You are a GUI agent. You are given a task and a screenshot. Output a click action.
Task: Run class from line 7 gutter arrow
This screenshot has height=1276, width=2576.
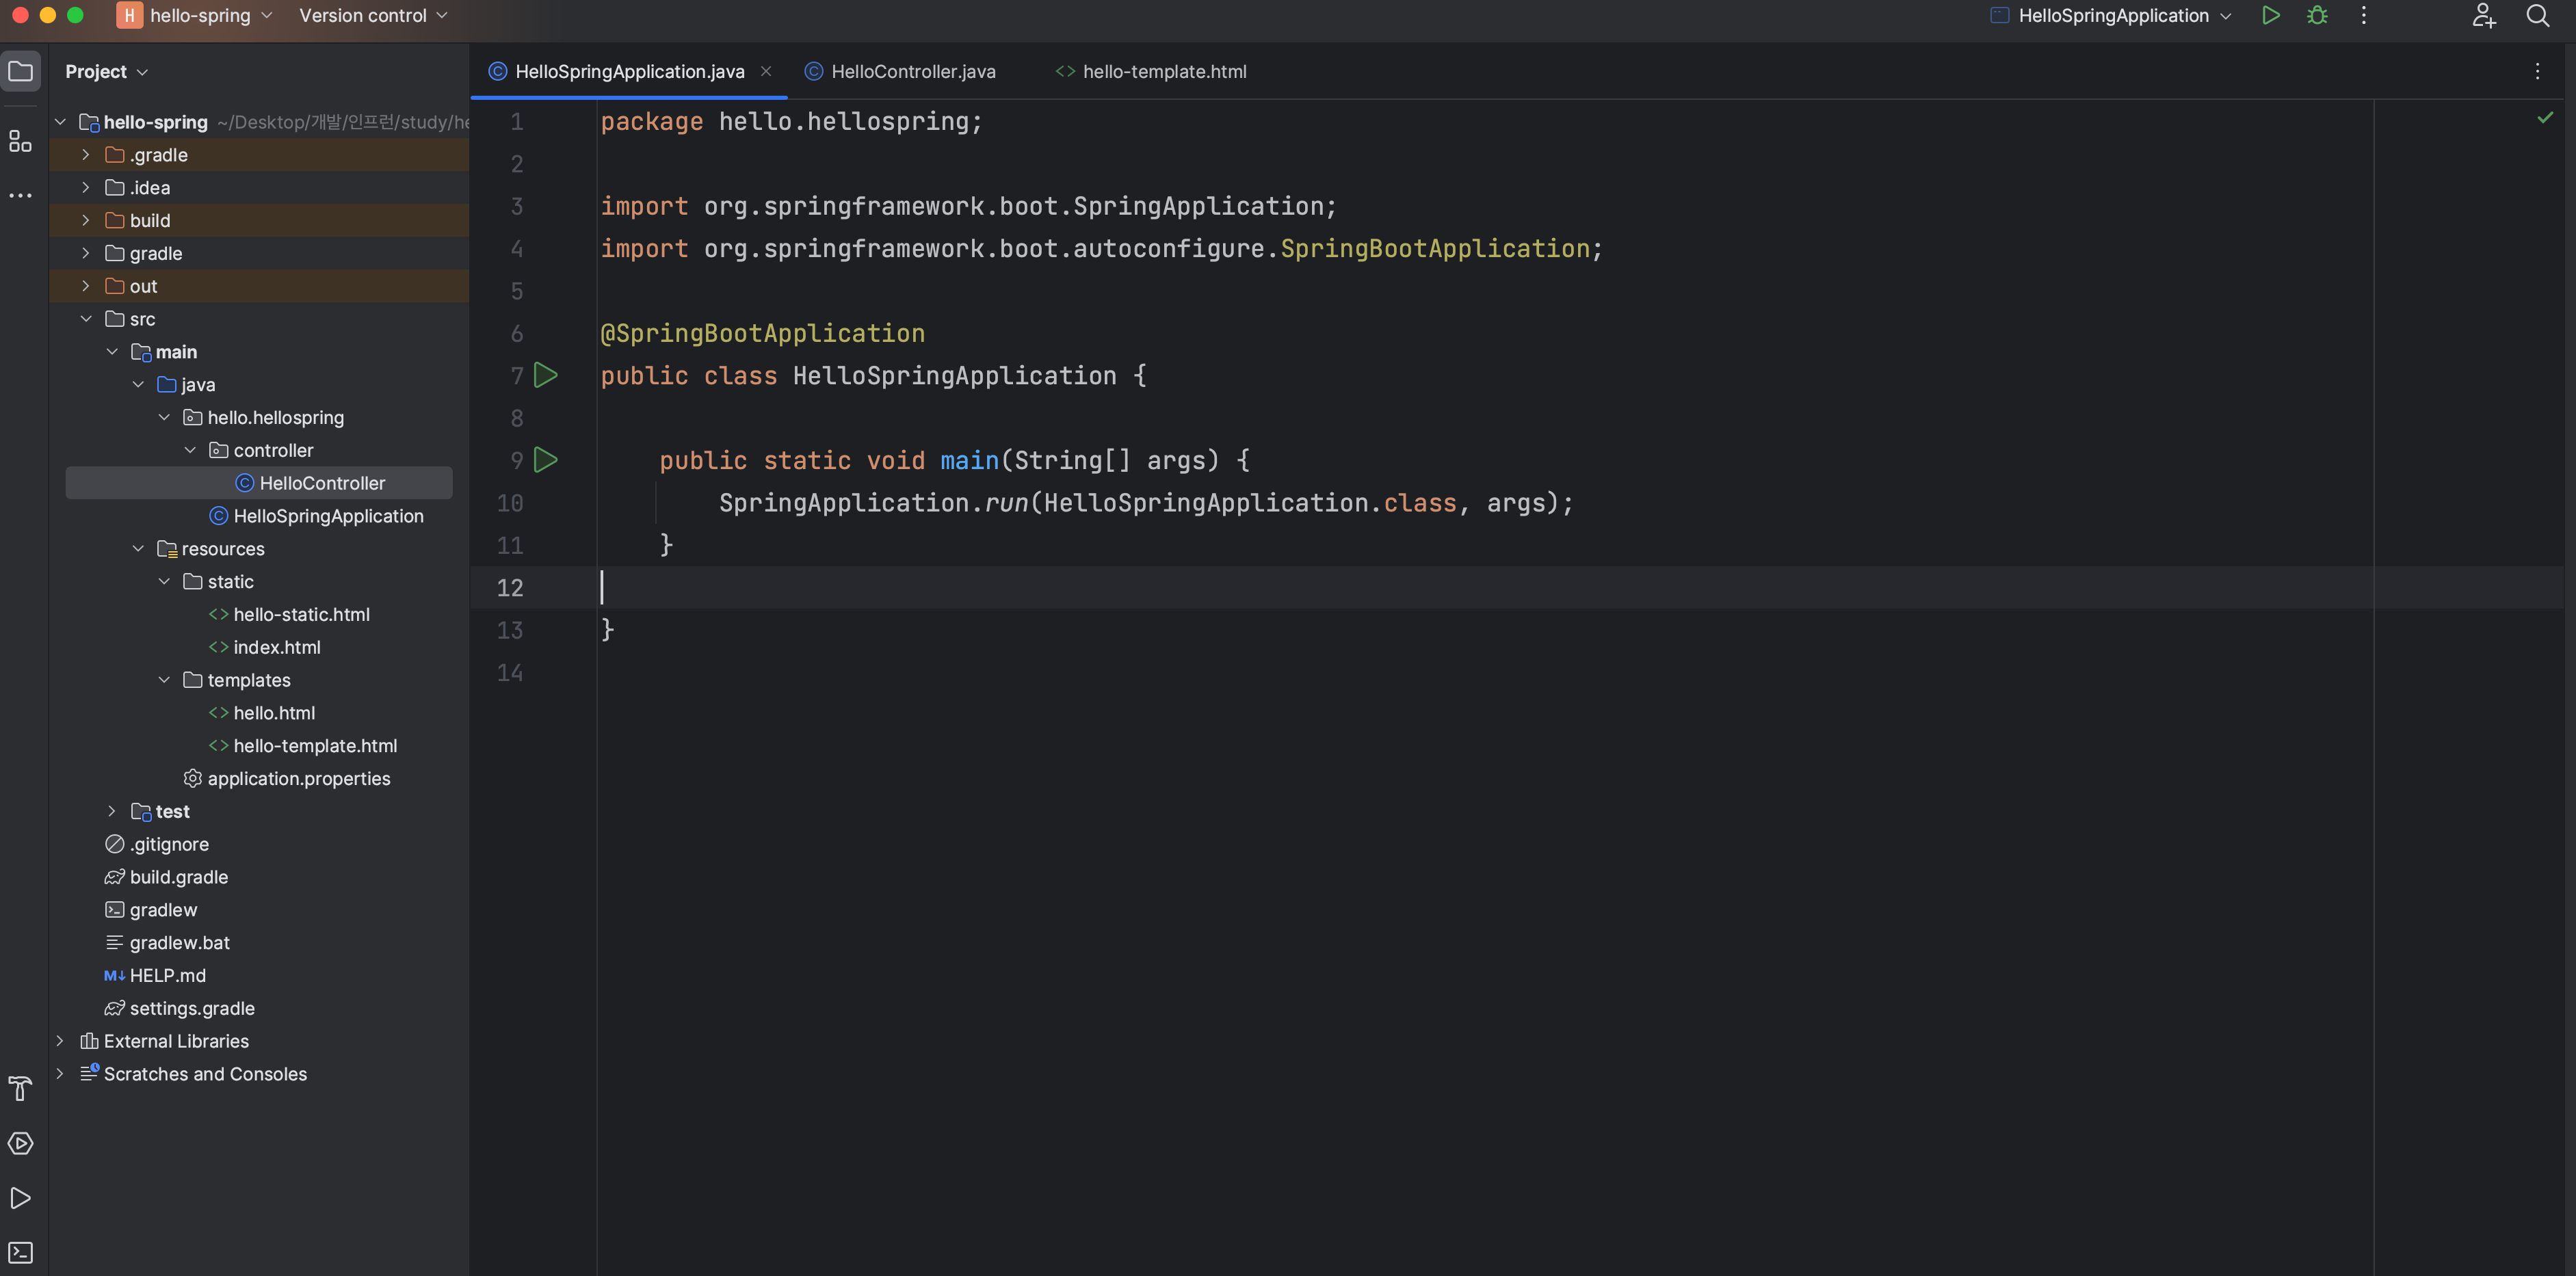545,375
